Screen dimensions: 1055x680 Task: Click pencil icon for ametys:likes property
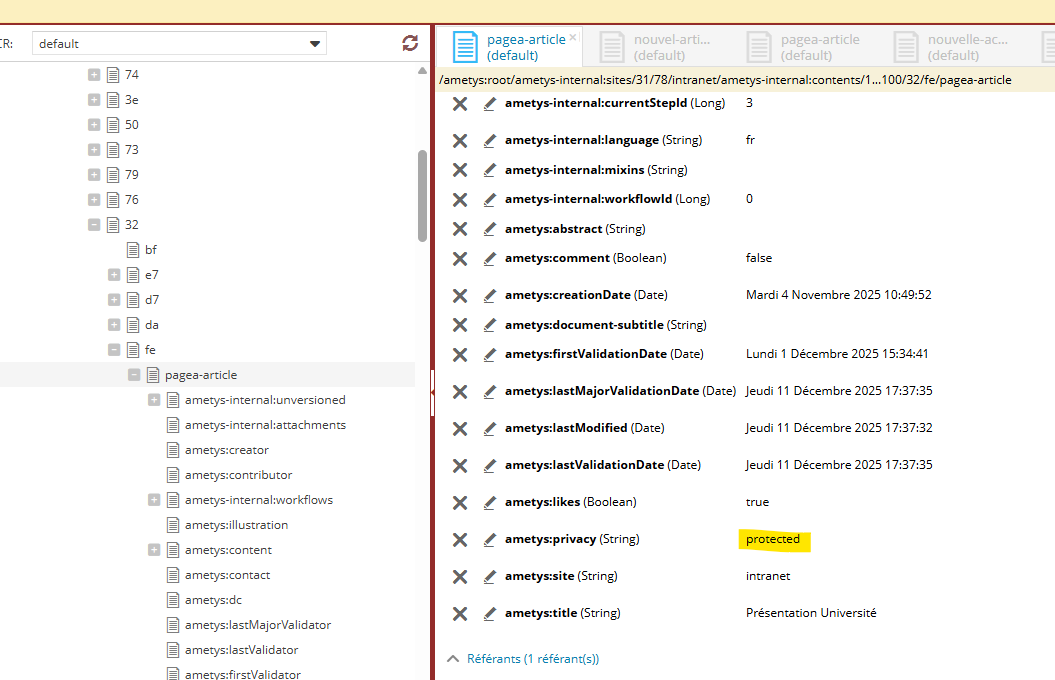click(490, 502)
